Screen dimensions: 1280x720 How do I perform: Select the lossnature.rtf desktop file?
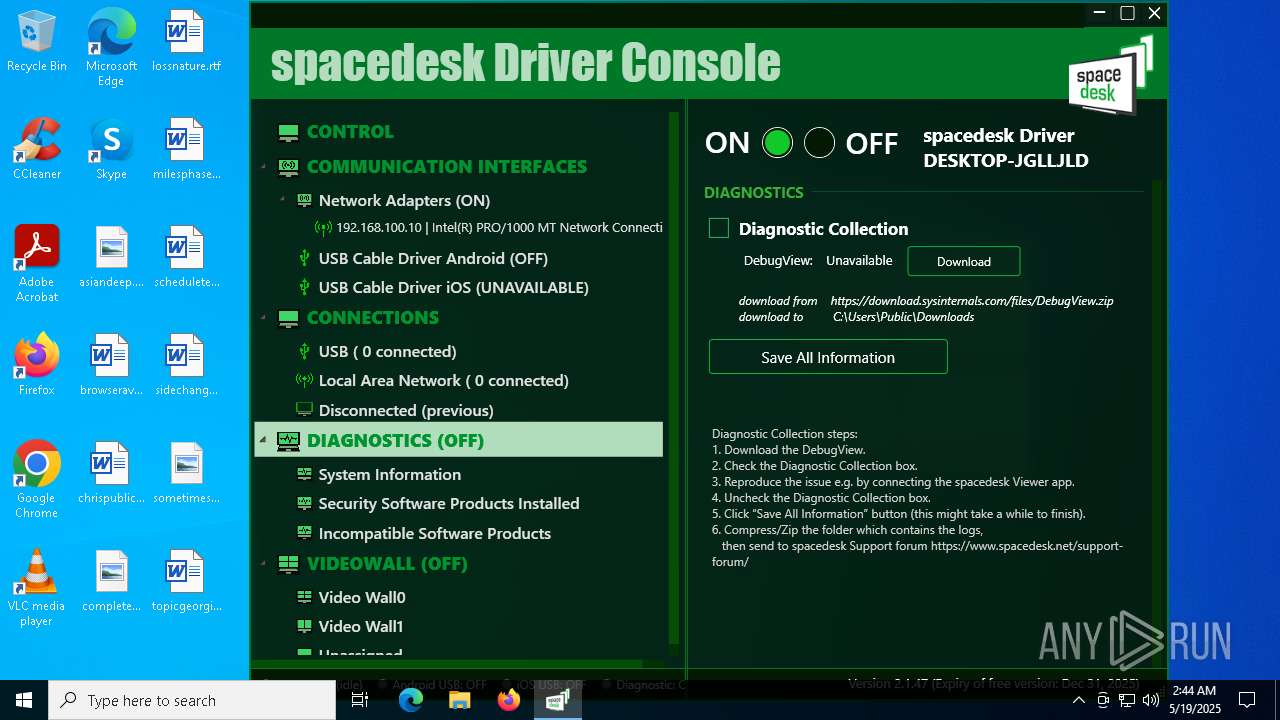(186, 42)
